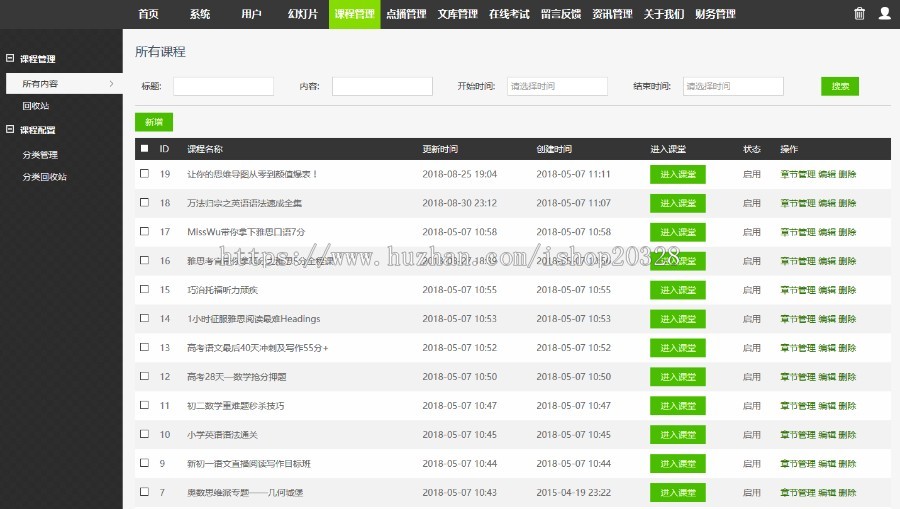Click the green 新增 button
900x509 pixels.
[154, 122]
